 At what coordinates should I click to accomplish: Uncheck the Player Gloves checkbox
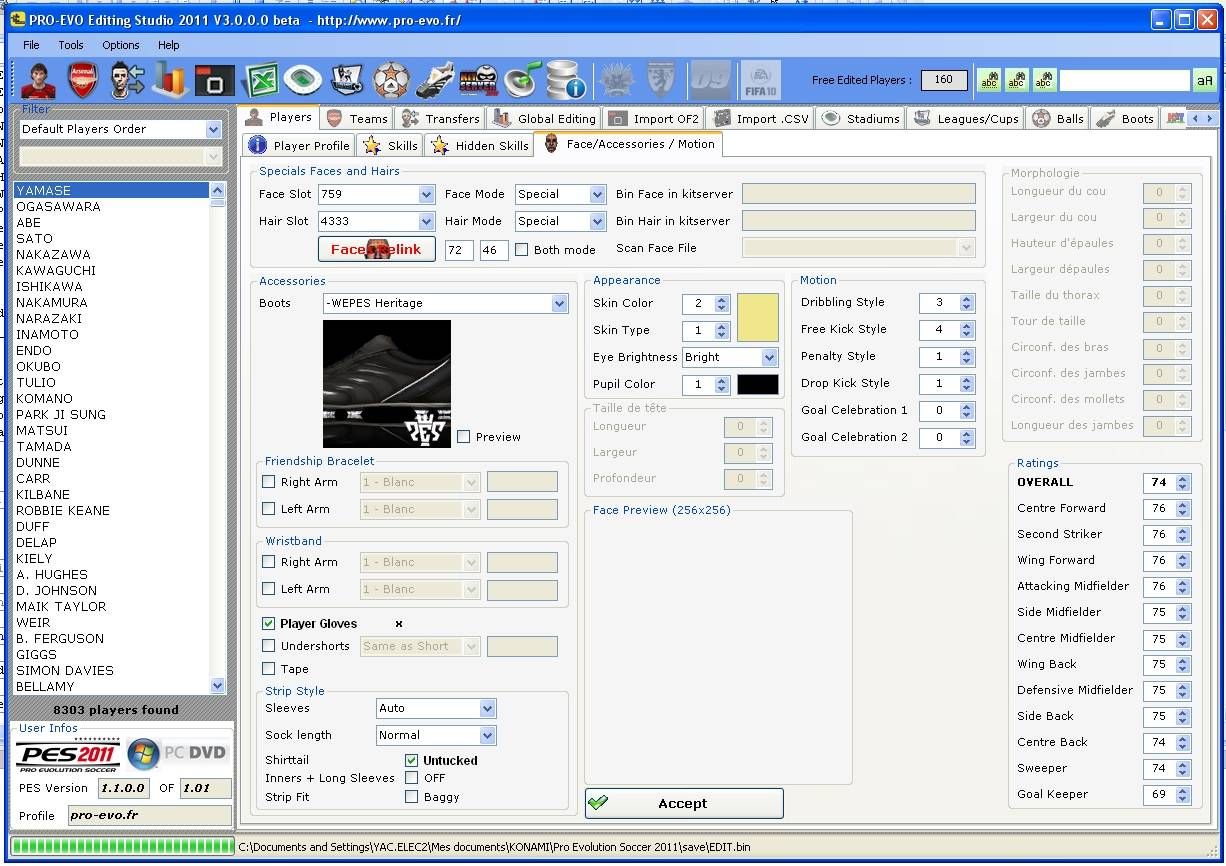268,624
